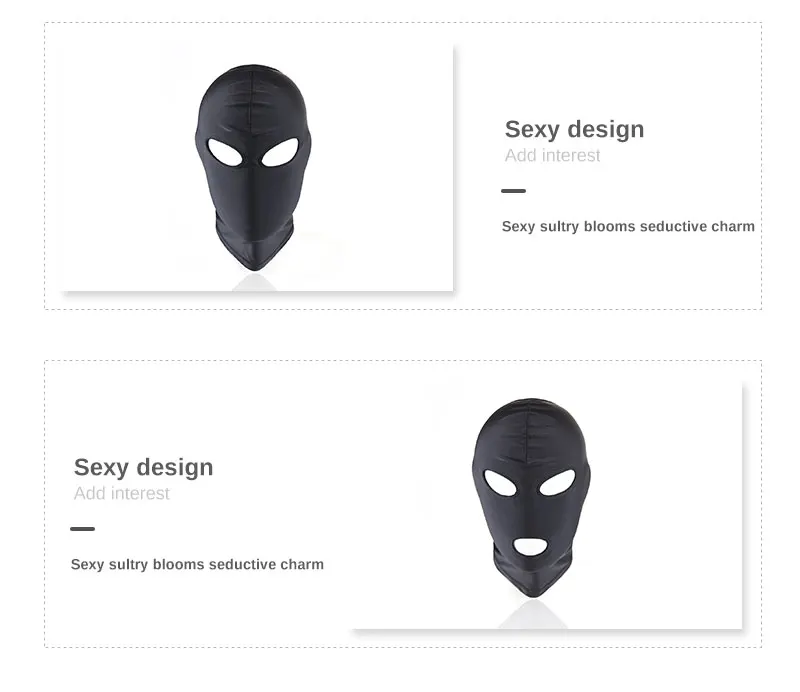Click "Add interest" subtitle in first panel

pos(552,155)
